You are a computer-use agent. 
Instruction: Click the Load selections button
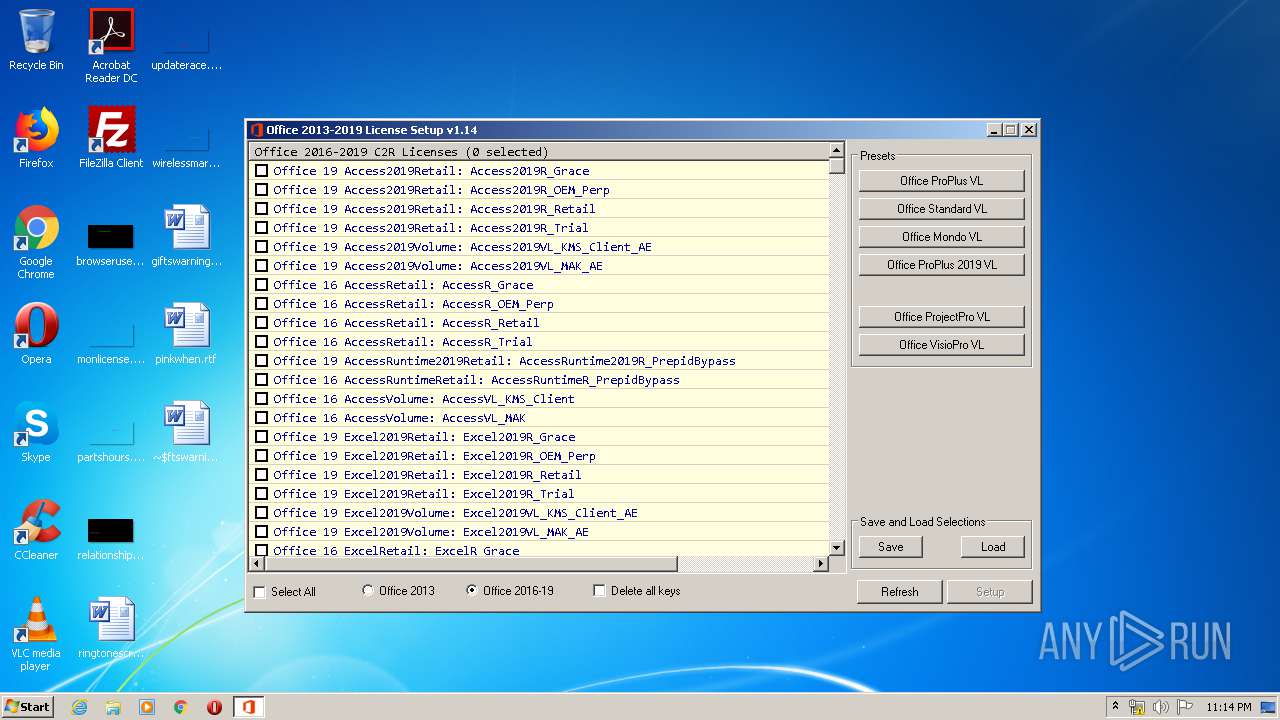tap(993, 547)
